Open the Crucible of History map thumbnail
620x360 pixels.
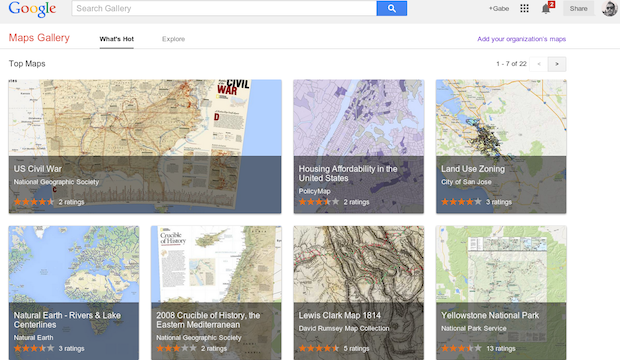coord(216,293)
